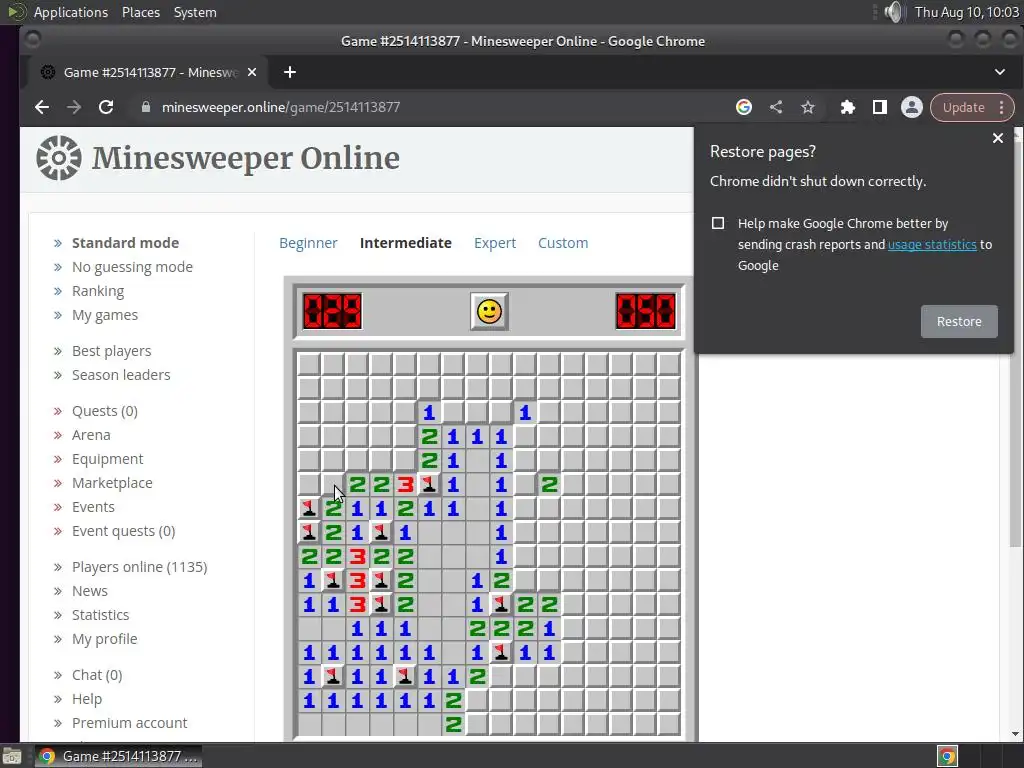
Task: Open Chat (0)
Action: [97, 675]
